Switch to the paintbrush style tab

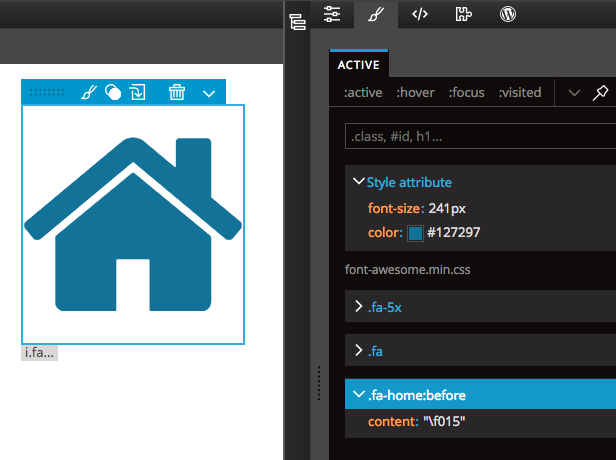pyautogui.click(x=376, y=15)
